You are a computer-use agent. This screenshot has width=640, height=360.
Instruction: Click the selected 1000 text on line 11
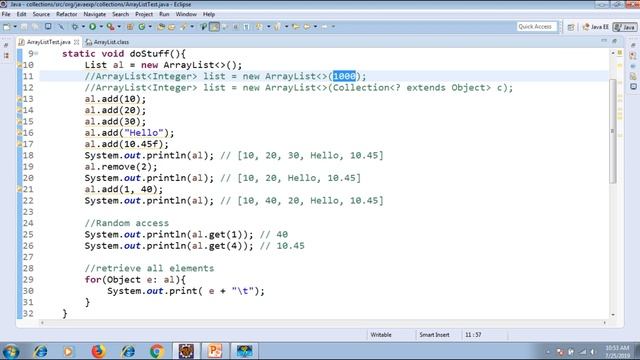(344, 76)
